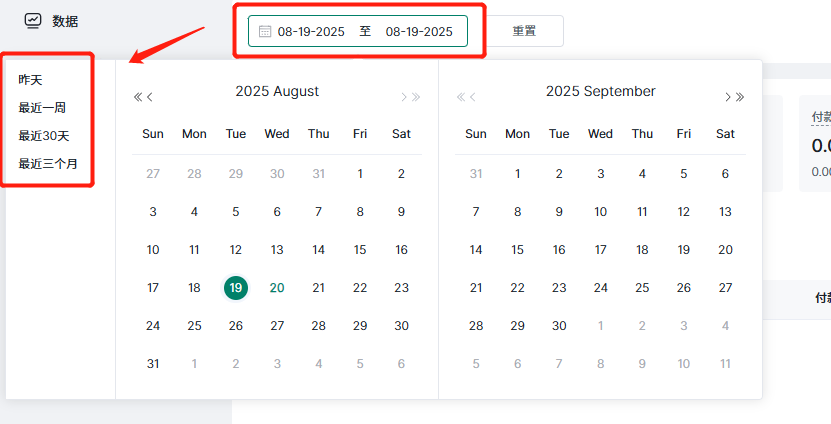Click the calendar icon in date field
Image resolution: width=831 pixels, height=424 pixels.
pos(265,31)
